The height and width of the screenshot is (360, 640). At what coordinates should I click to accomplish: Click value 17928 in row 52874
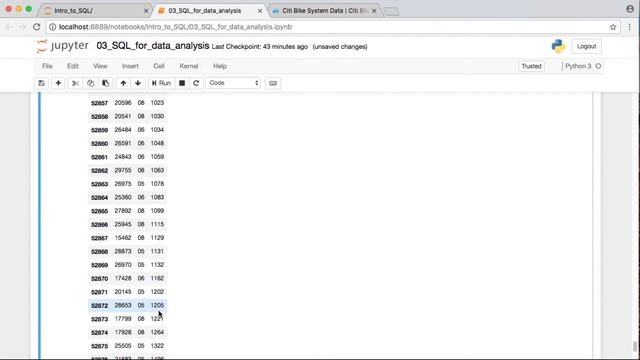123,332
